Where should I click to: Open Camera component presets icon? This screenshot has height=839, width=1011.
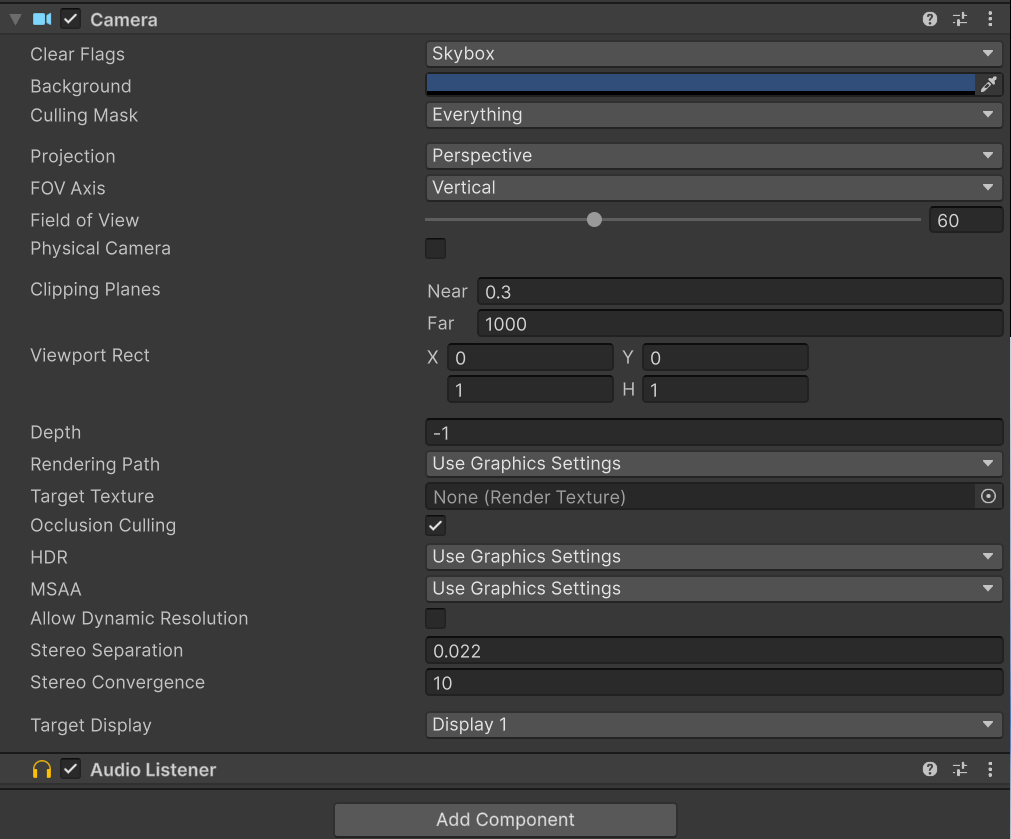point(960,19)
